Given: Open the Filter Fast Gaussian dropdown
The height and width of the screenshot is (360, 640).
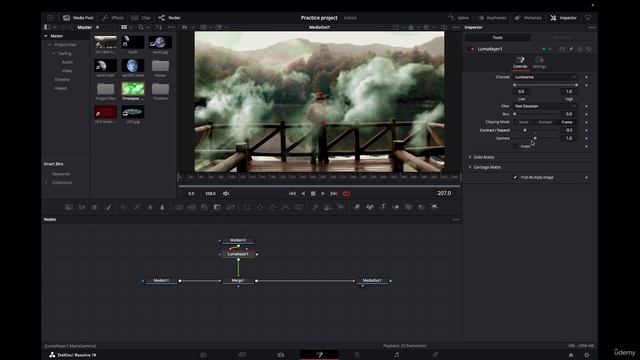Looking at the screenshot, I should [545, 106].
